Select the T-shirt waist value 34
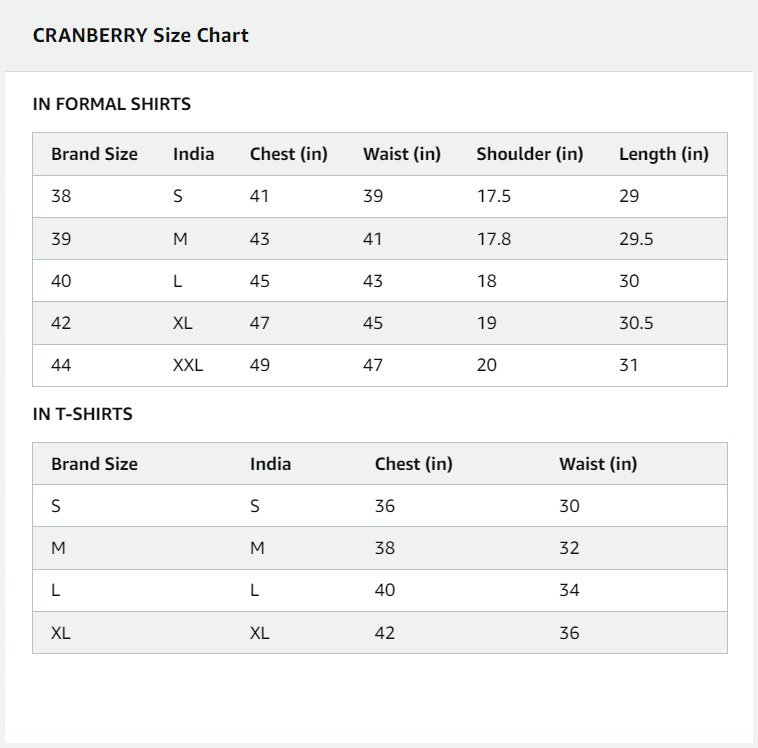This screenshot has width=758, height=748. point(569,590)
